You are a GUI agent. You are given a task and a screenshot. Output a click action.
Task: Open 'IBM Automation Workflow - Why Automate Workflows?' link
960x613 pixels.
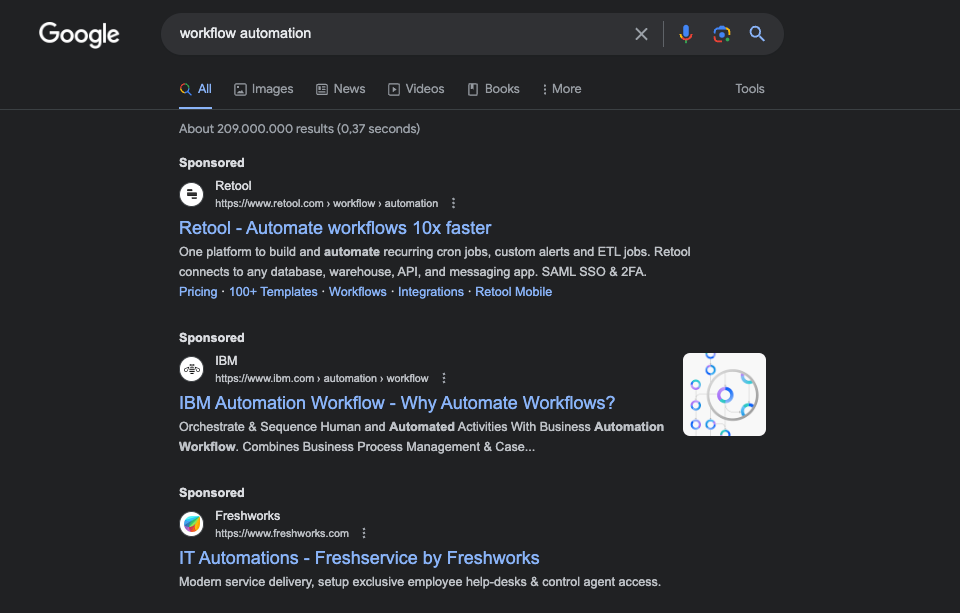point(397,403)
